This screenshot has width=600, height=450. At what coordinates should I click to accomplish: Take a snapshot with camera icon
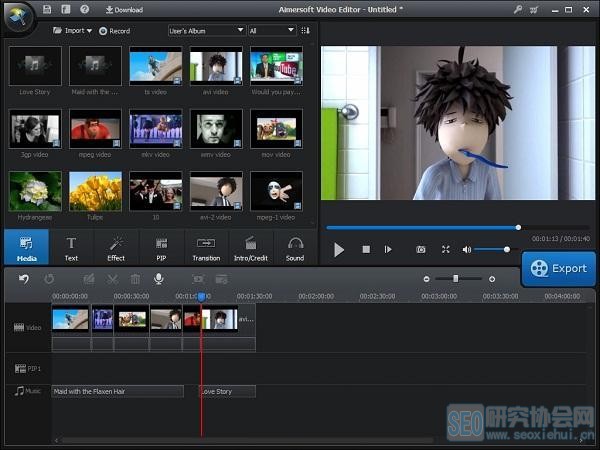click(421, 249)
